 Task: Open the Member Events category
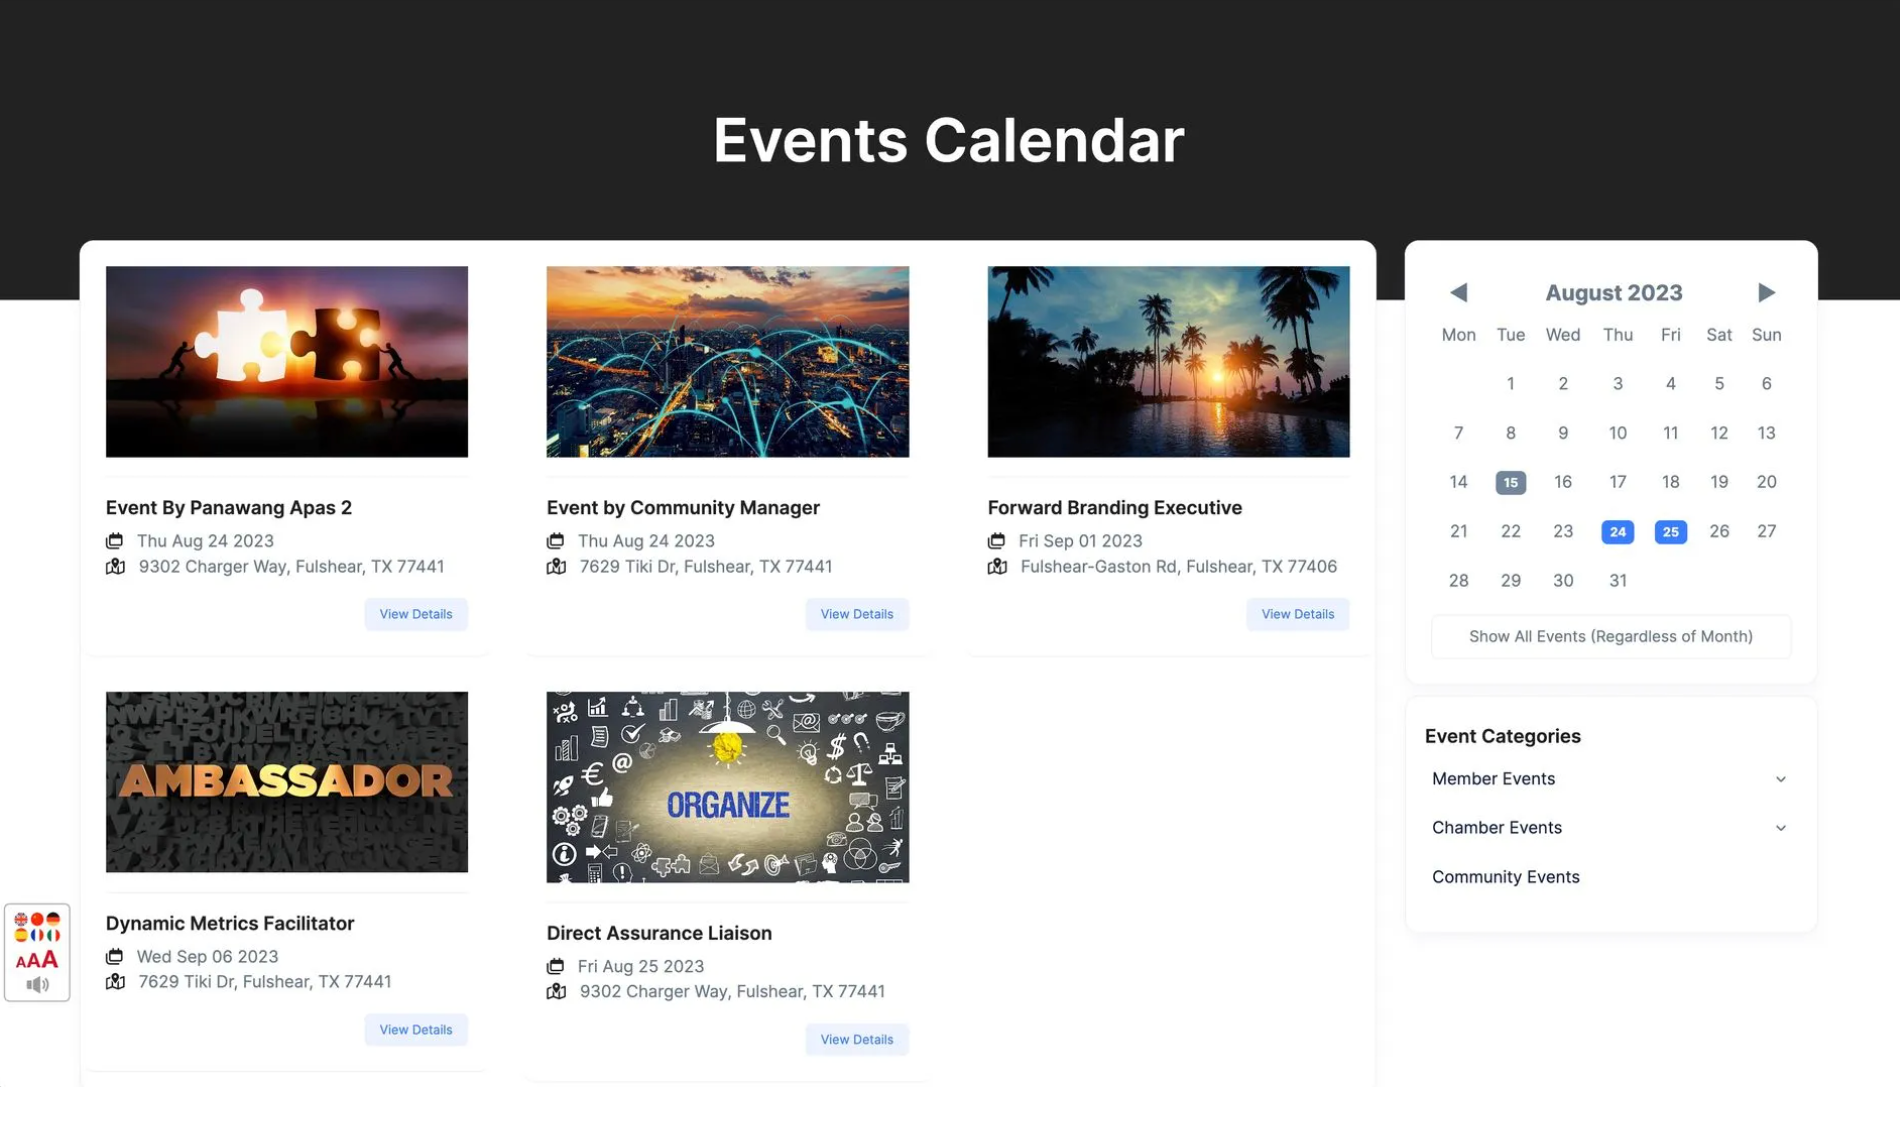(x=1493, y=779)
